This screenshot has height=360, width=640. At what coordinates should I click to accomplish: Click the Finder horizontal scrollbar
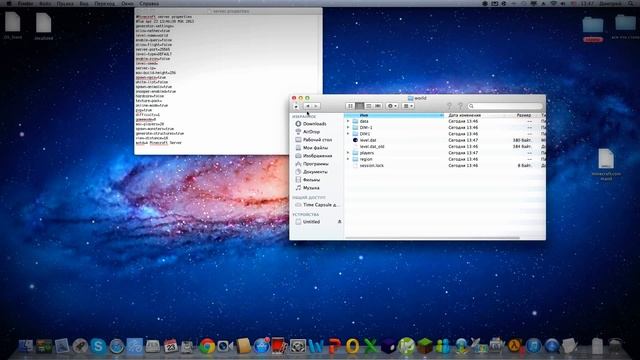[x=433, y=238]
